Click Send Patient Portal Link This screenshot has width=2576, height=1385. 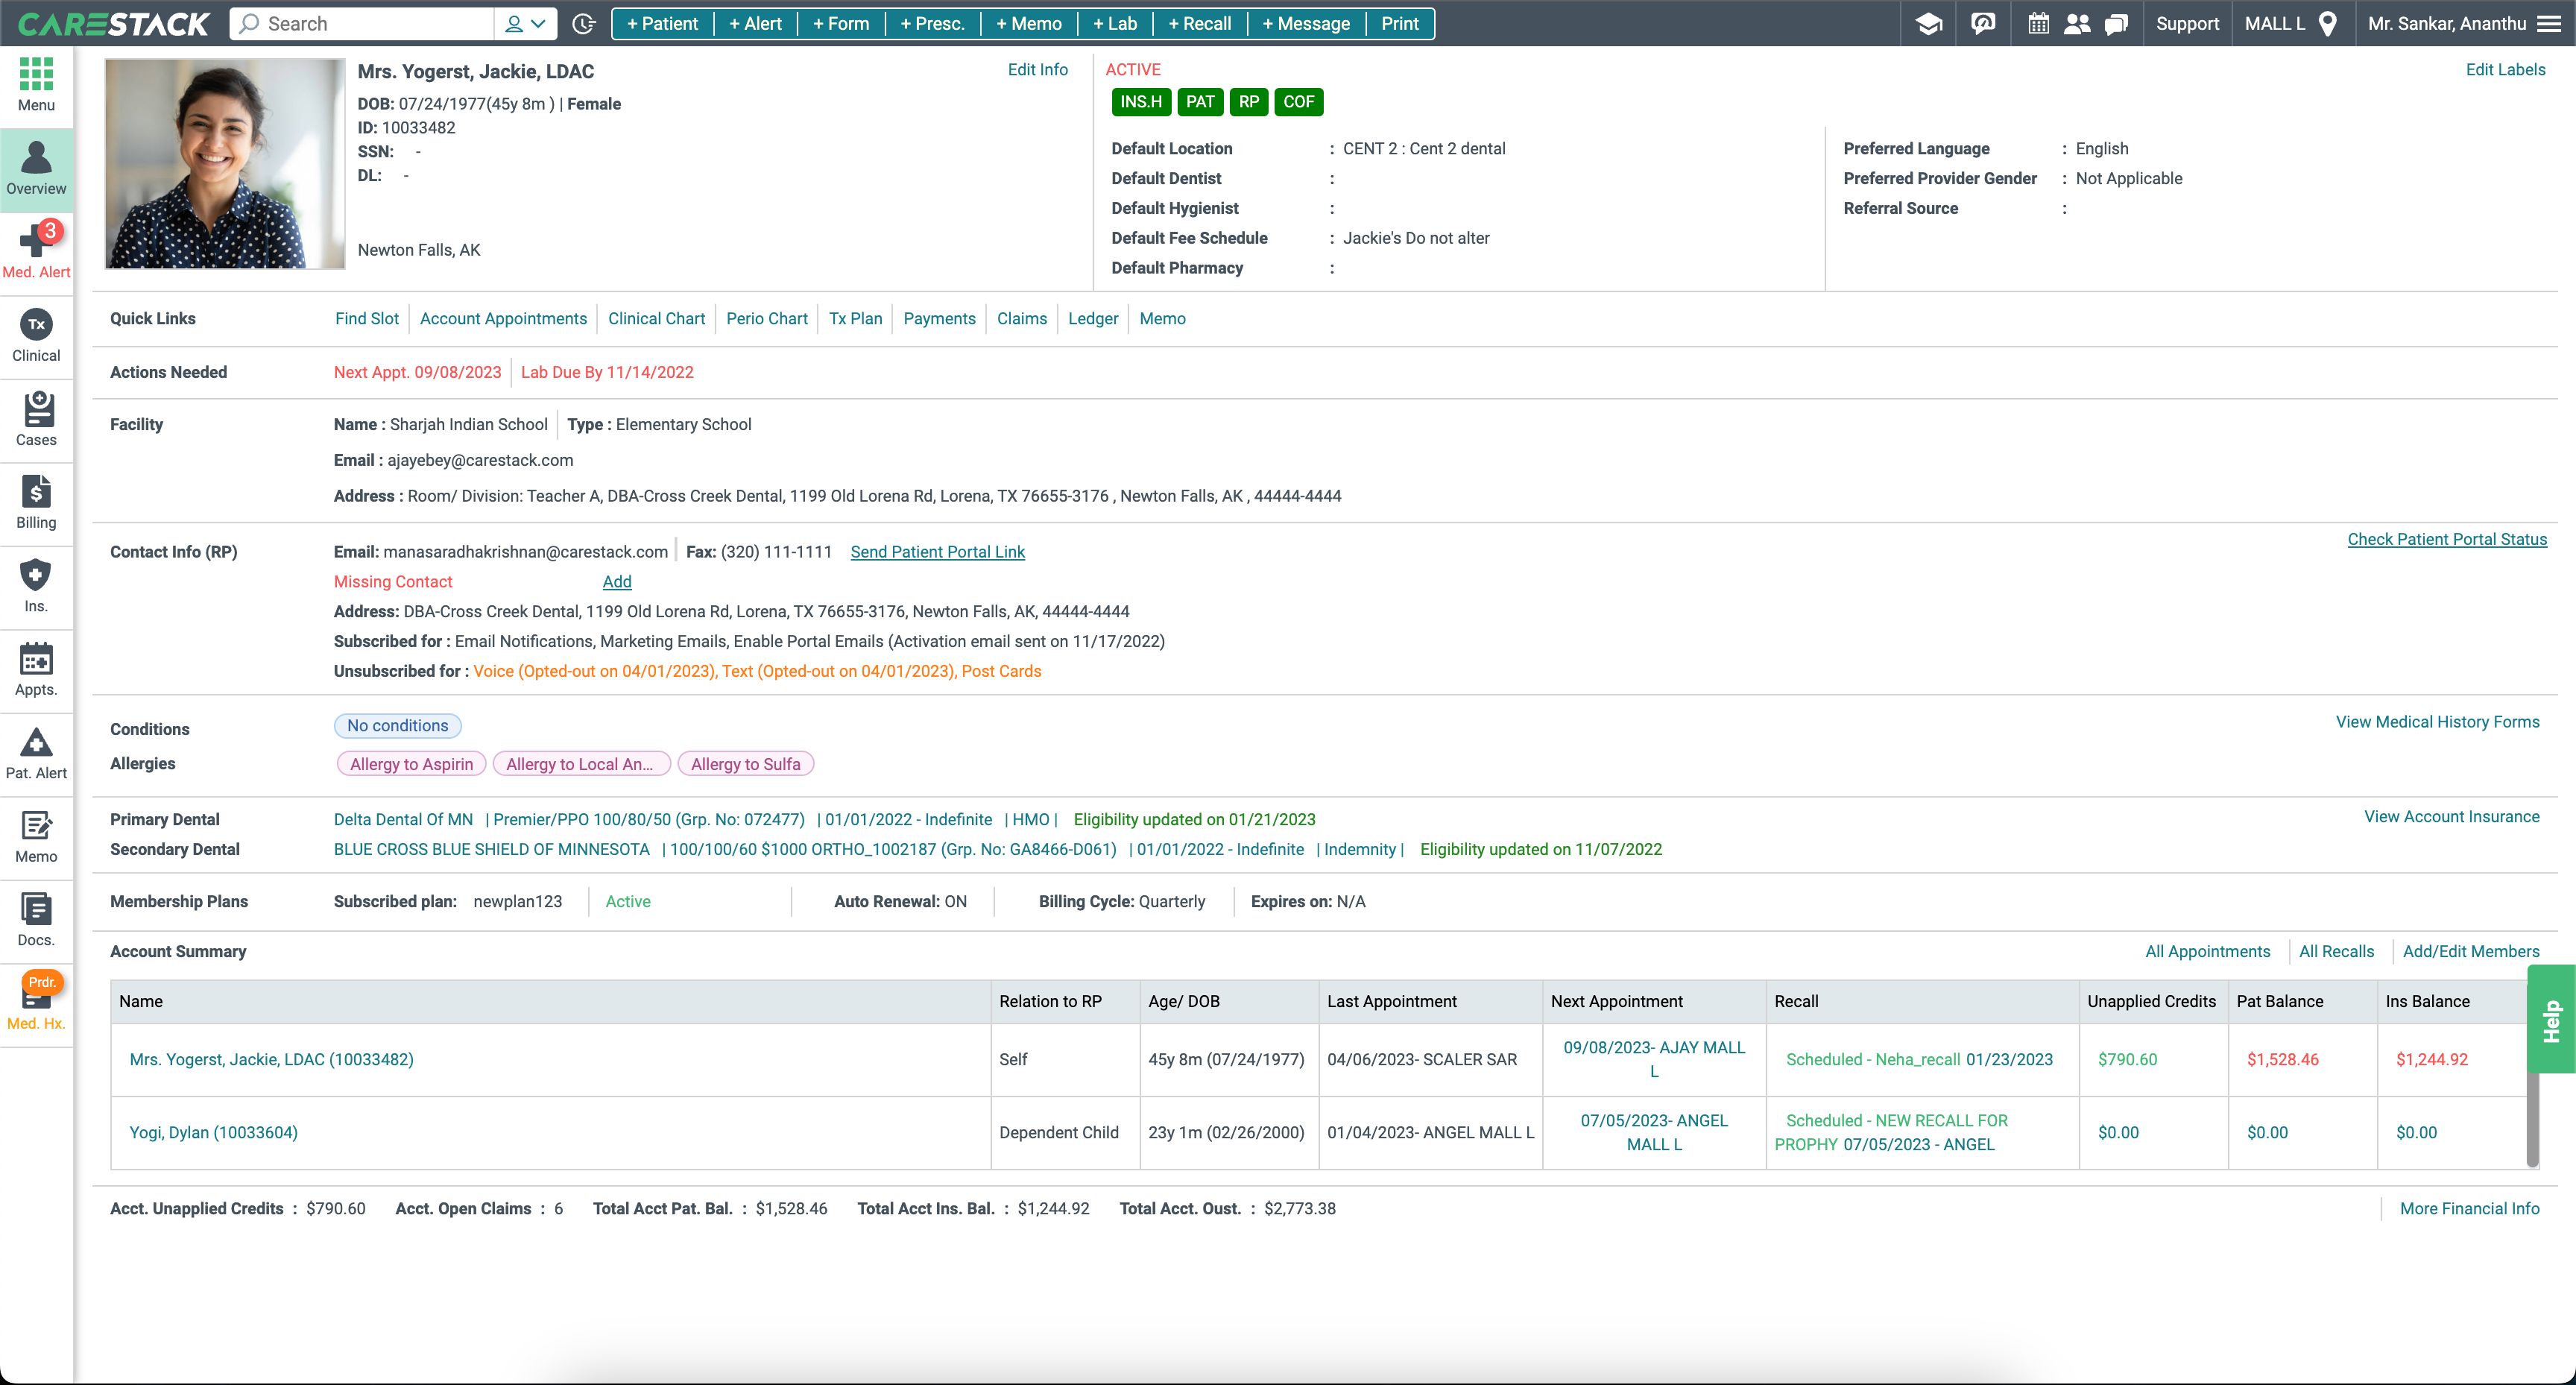pyautogui.click(x=937, y=552)
